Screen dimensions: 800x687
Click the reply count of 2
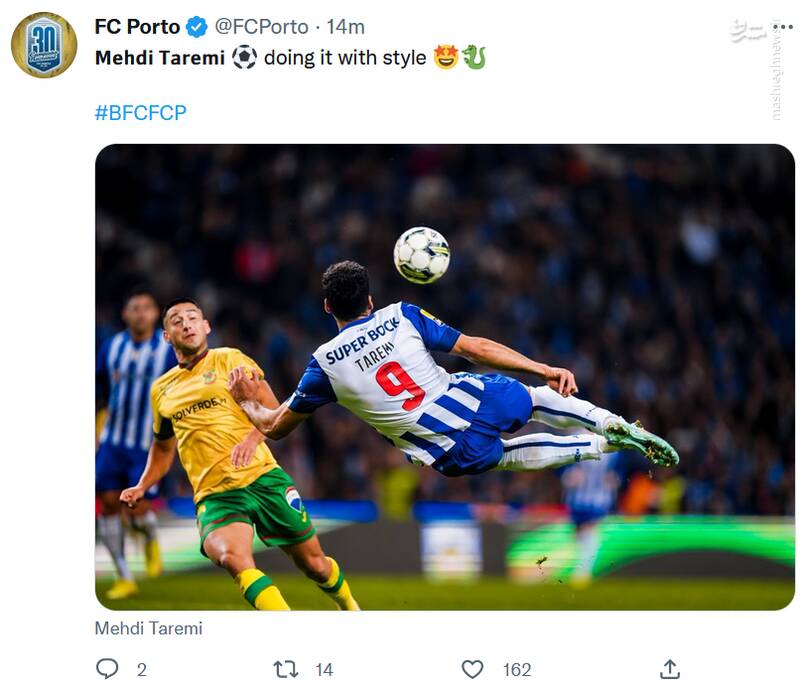(x=141, y=670)
